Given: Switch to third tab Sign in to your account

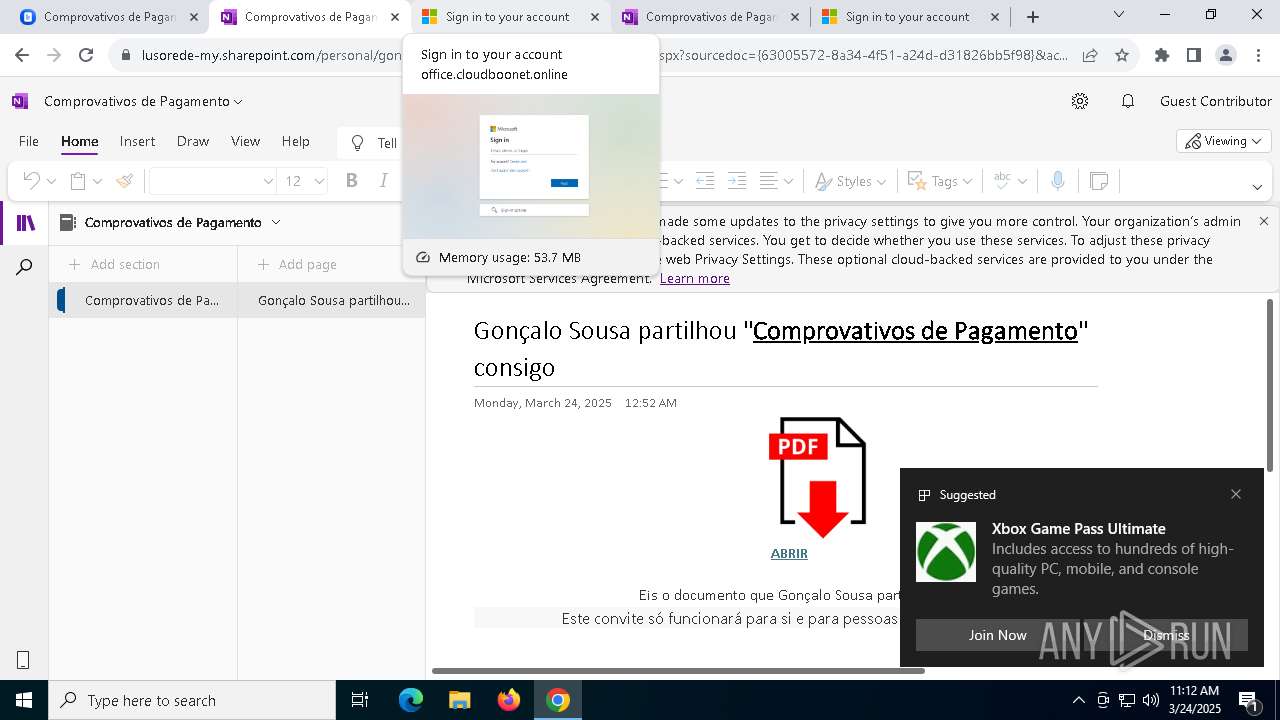Looking at the screenshot, I should (510, 17).
